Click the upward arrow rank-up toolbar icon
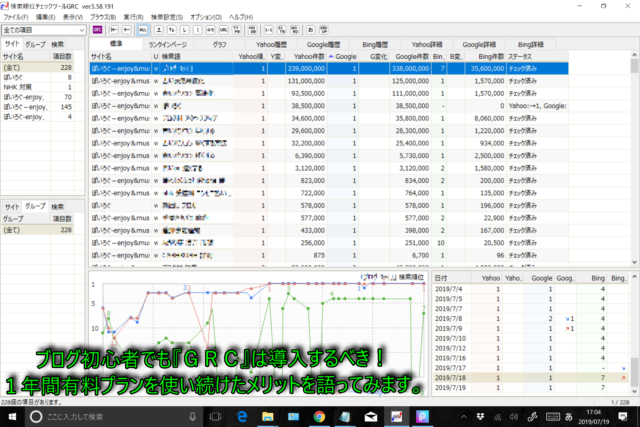640x427 pixels. (x=159, y=30)
